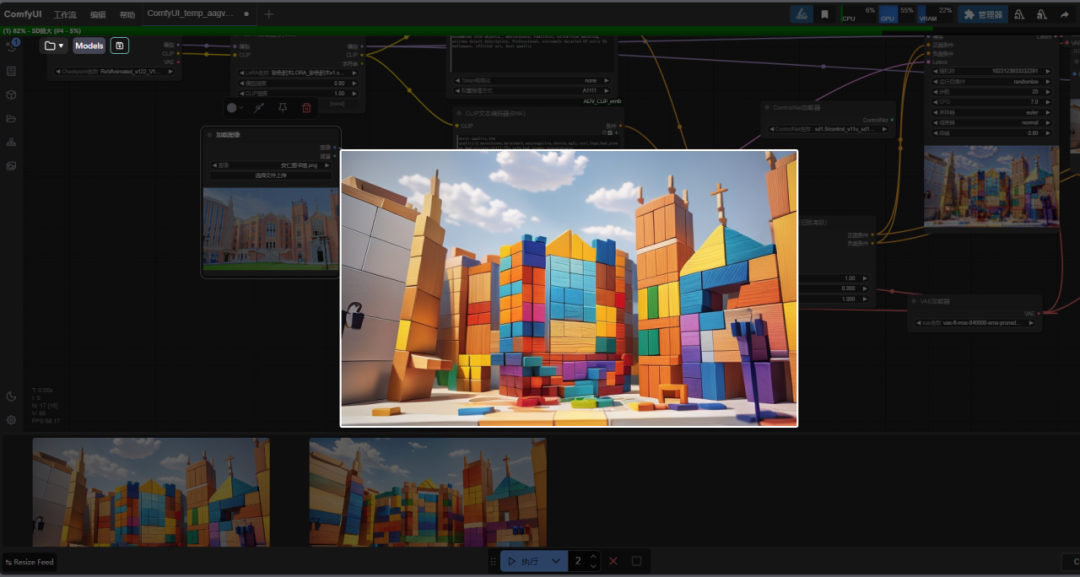This screenshot has height=577, width=1080.
Task: Open settings gear in left sidebar
Action: pos(11,420)
